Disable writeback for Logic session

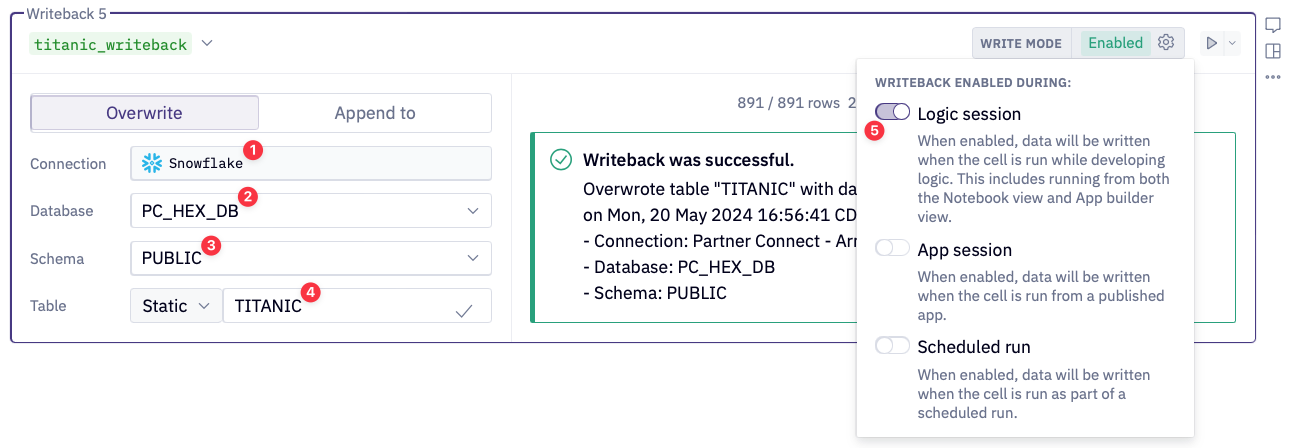click(x=892, y=113)
